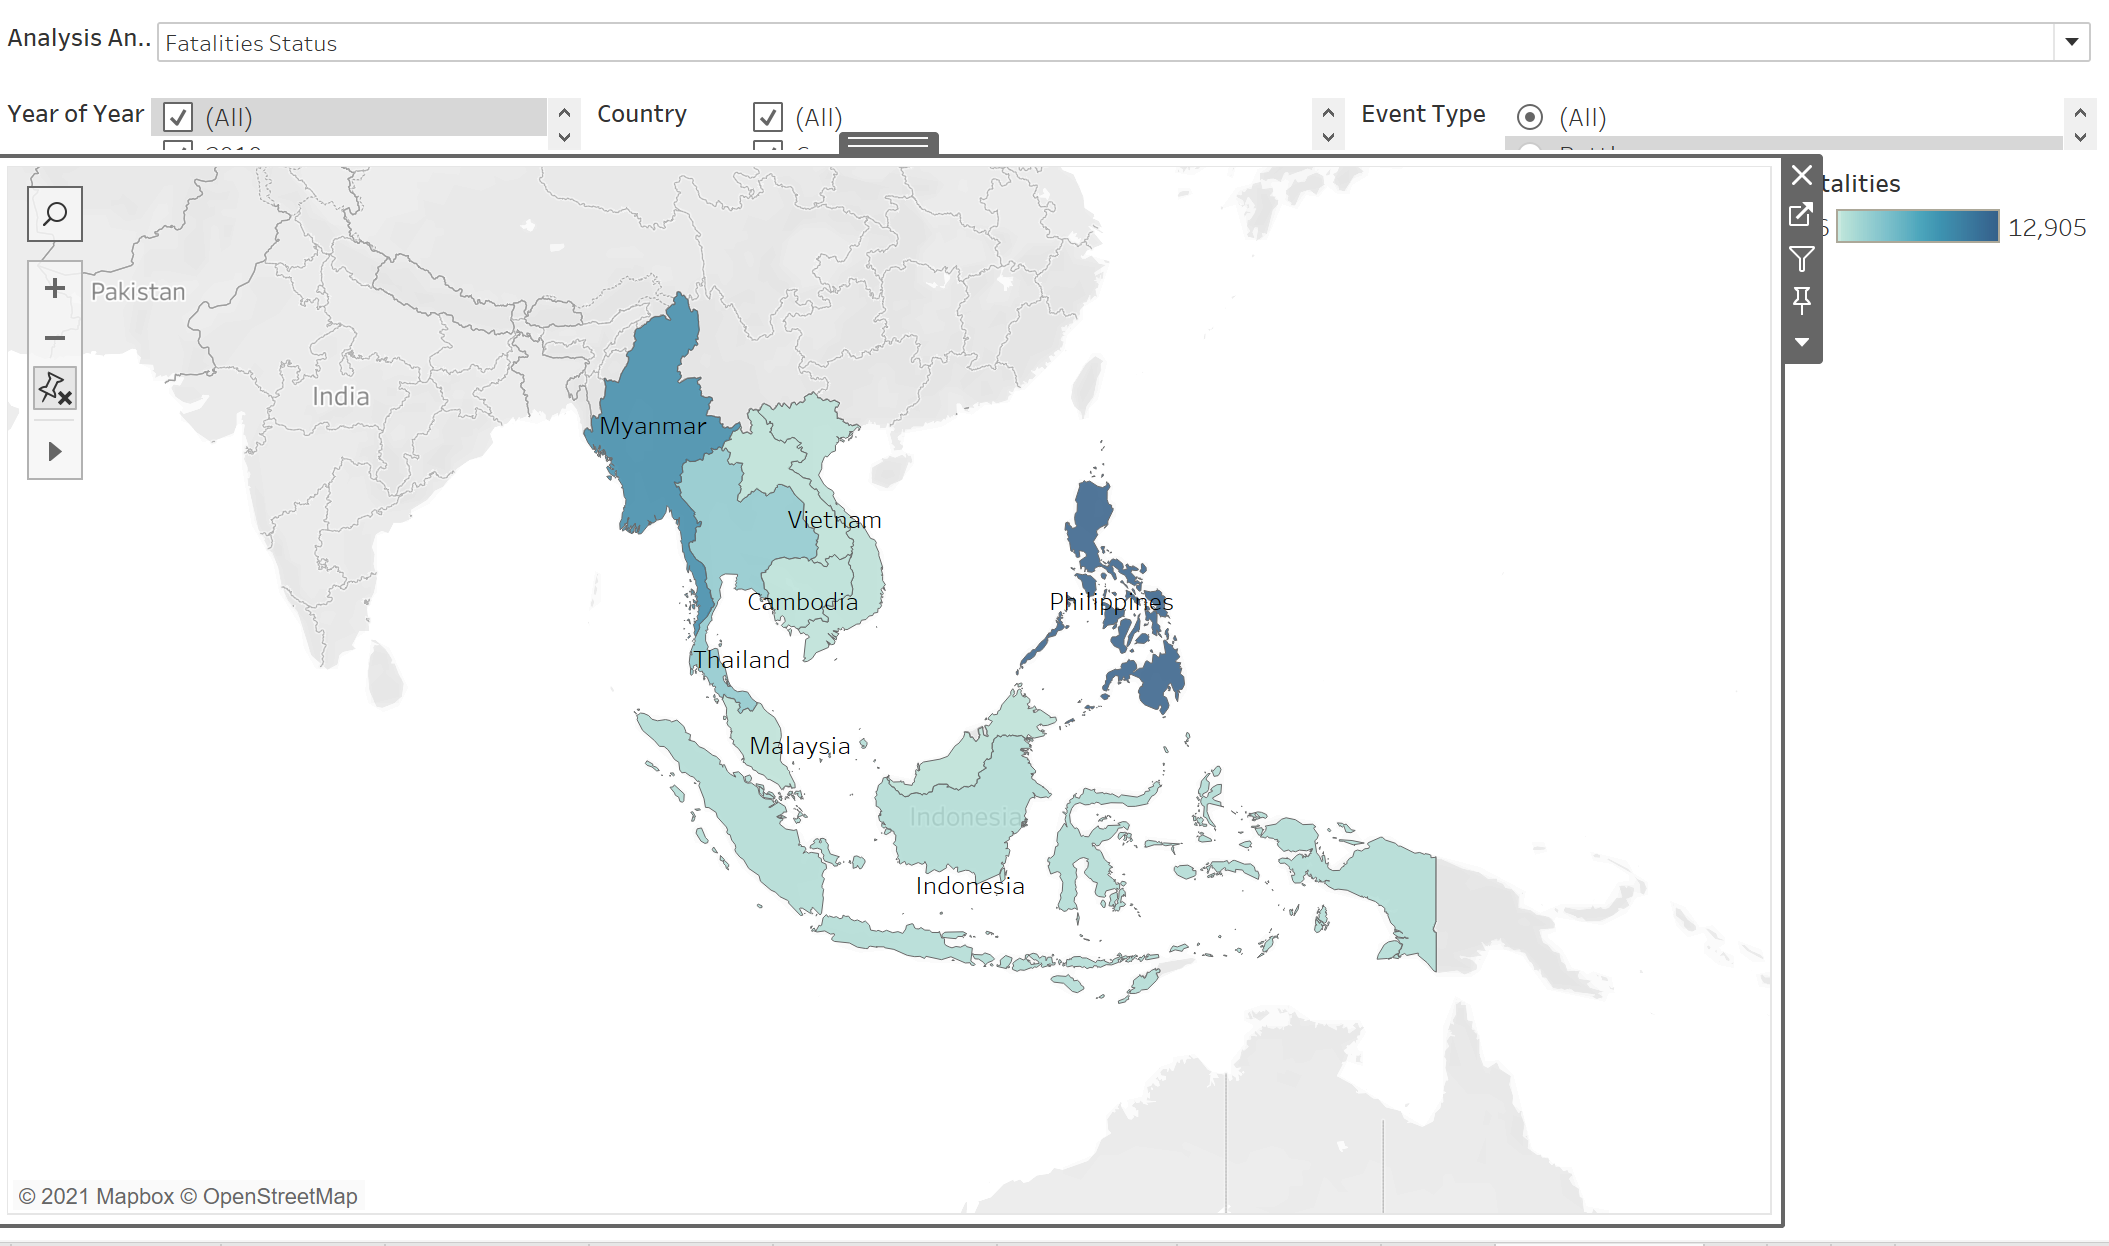This screenshot has height=1246, width=2109.
Task: Click the map search magnifier icon
Action: (55, 214)
